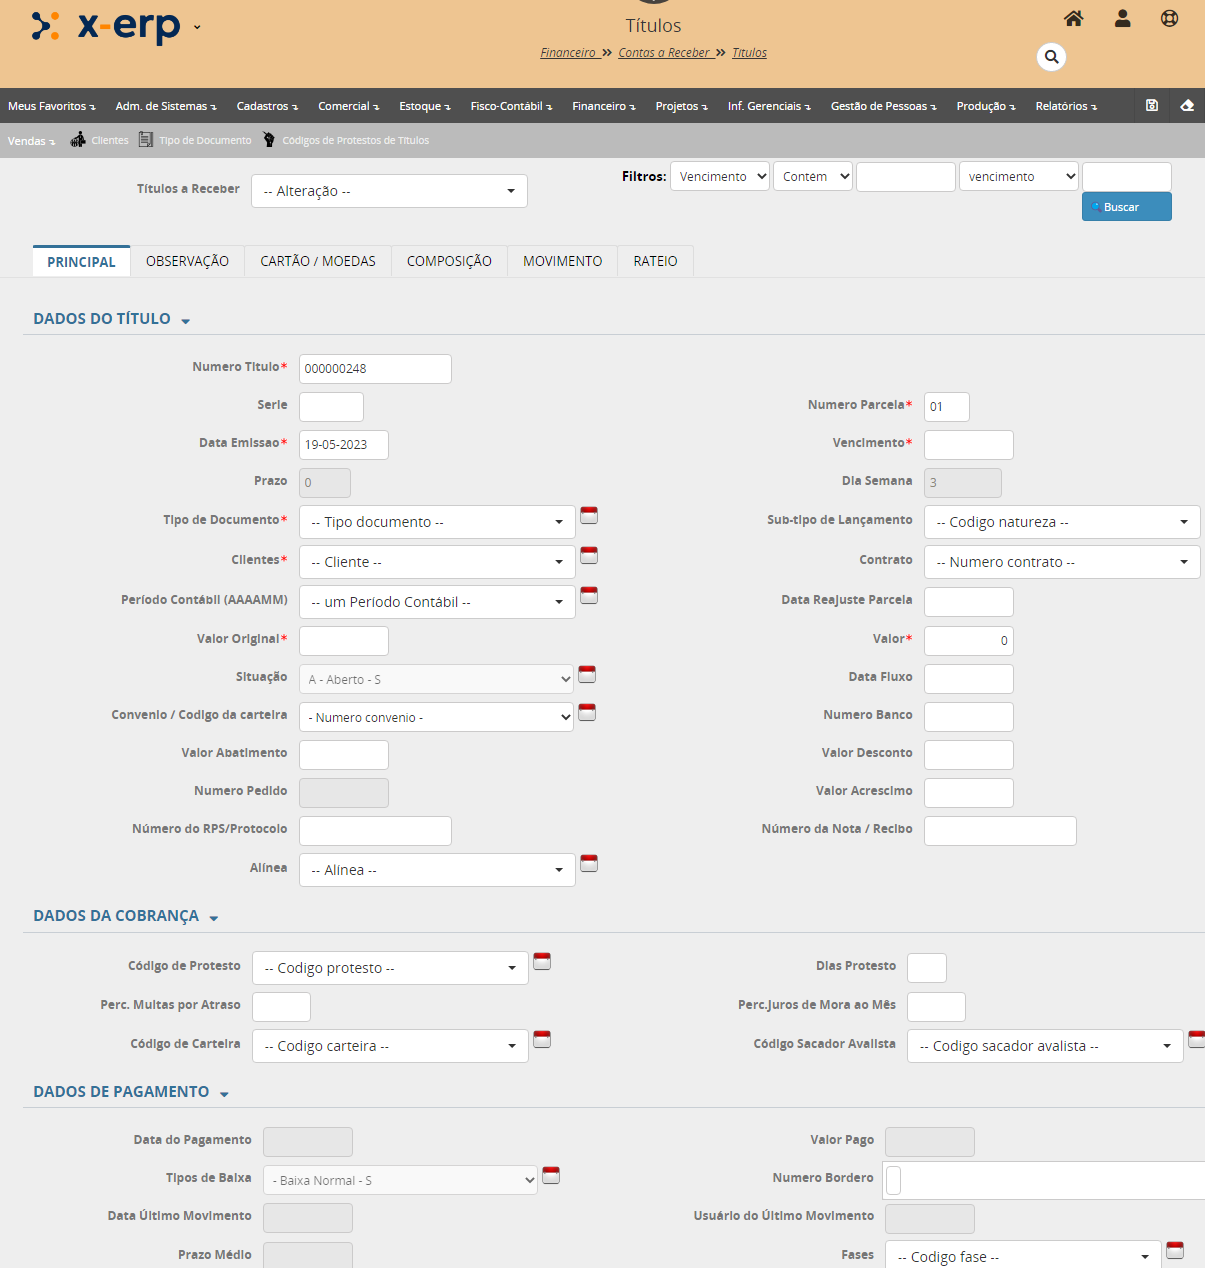Click the save disk icon in menu bar
The image size is (1205, 1268).
tap(1152, 106)
